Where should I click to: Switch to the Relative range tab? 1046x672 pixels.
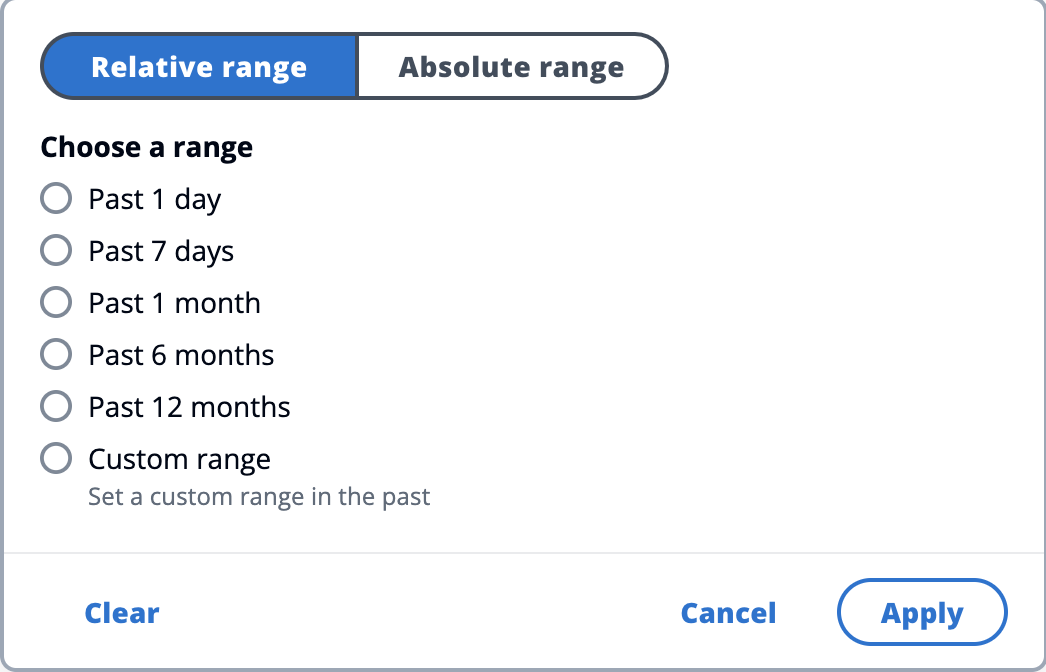199,67
